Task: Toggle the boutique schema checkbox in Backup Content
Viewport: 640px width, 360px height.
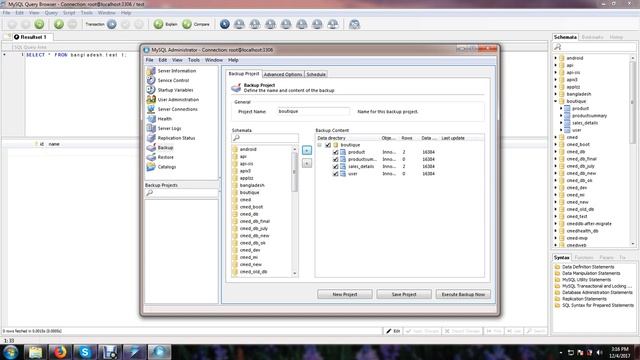Action: [x=328, y=145]
